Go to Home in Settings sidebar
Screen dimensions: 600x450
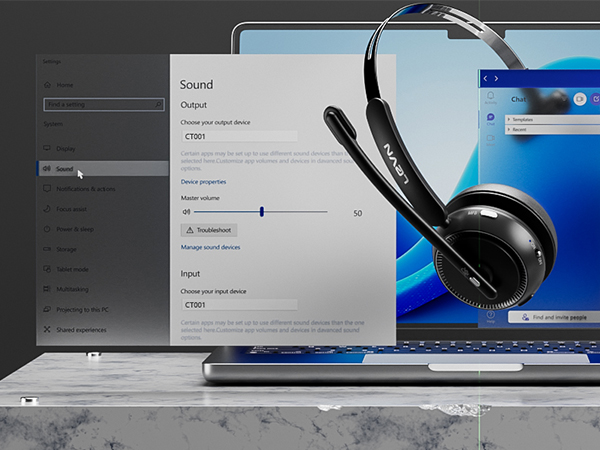[x=65, y=85]
